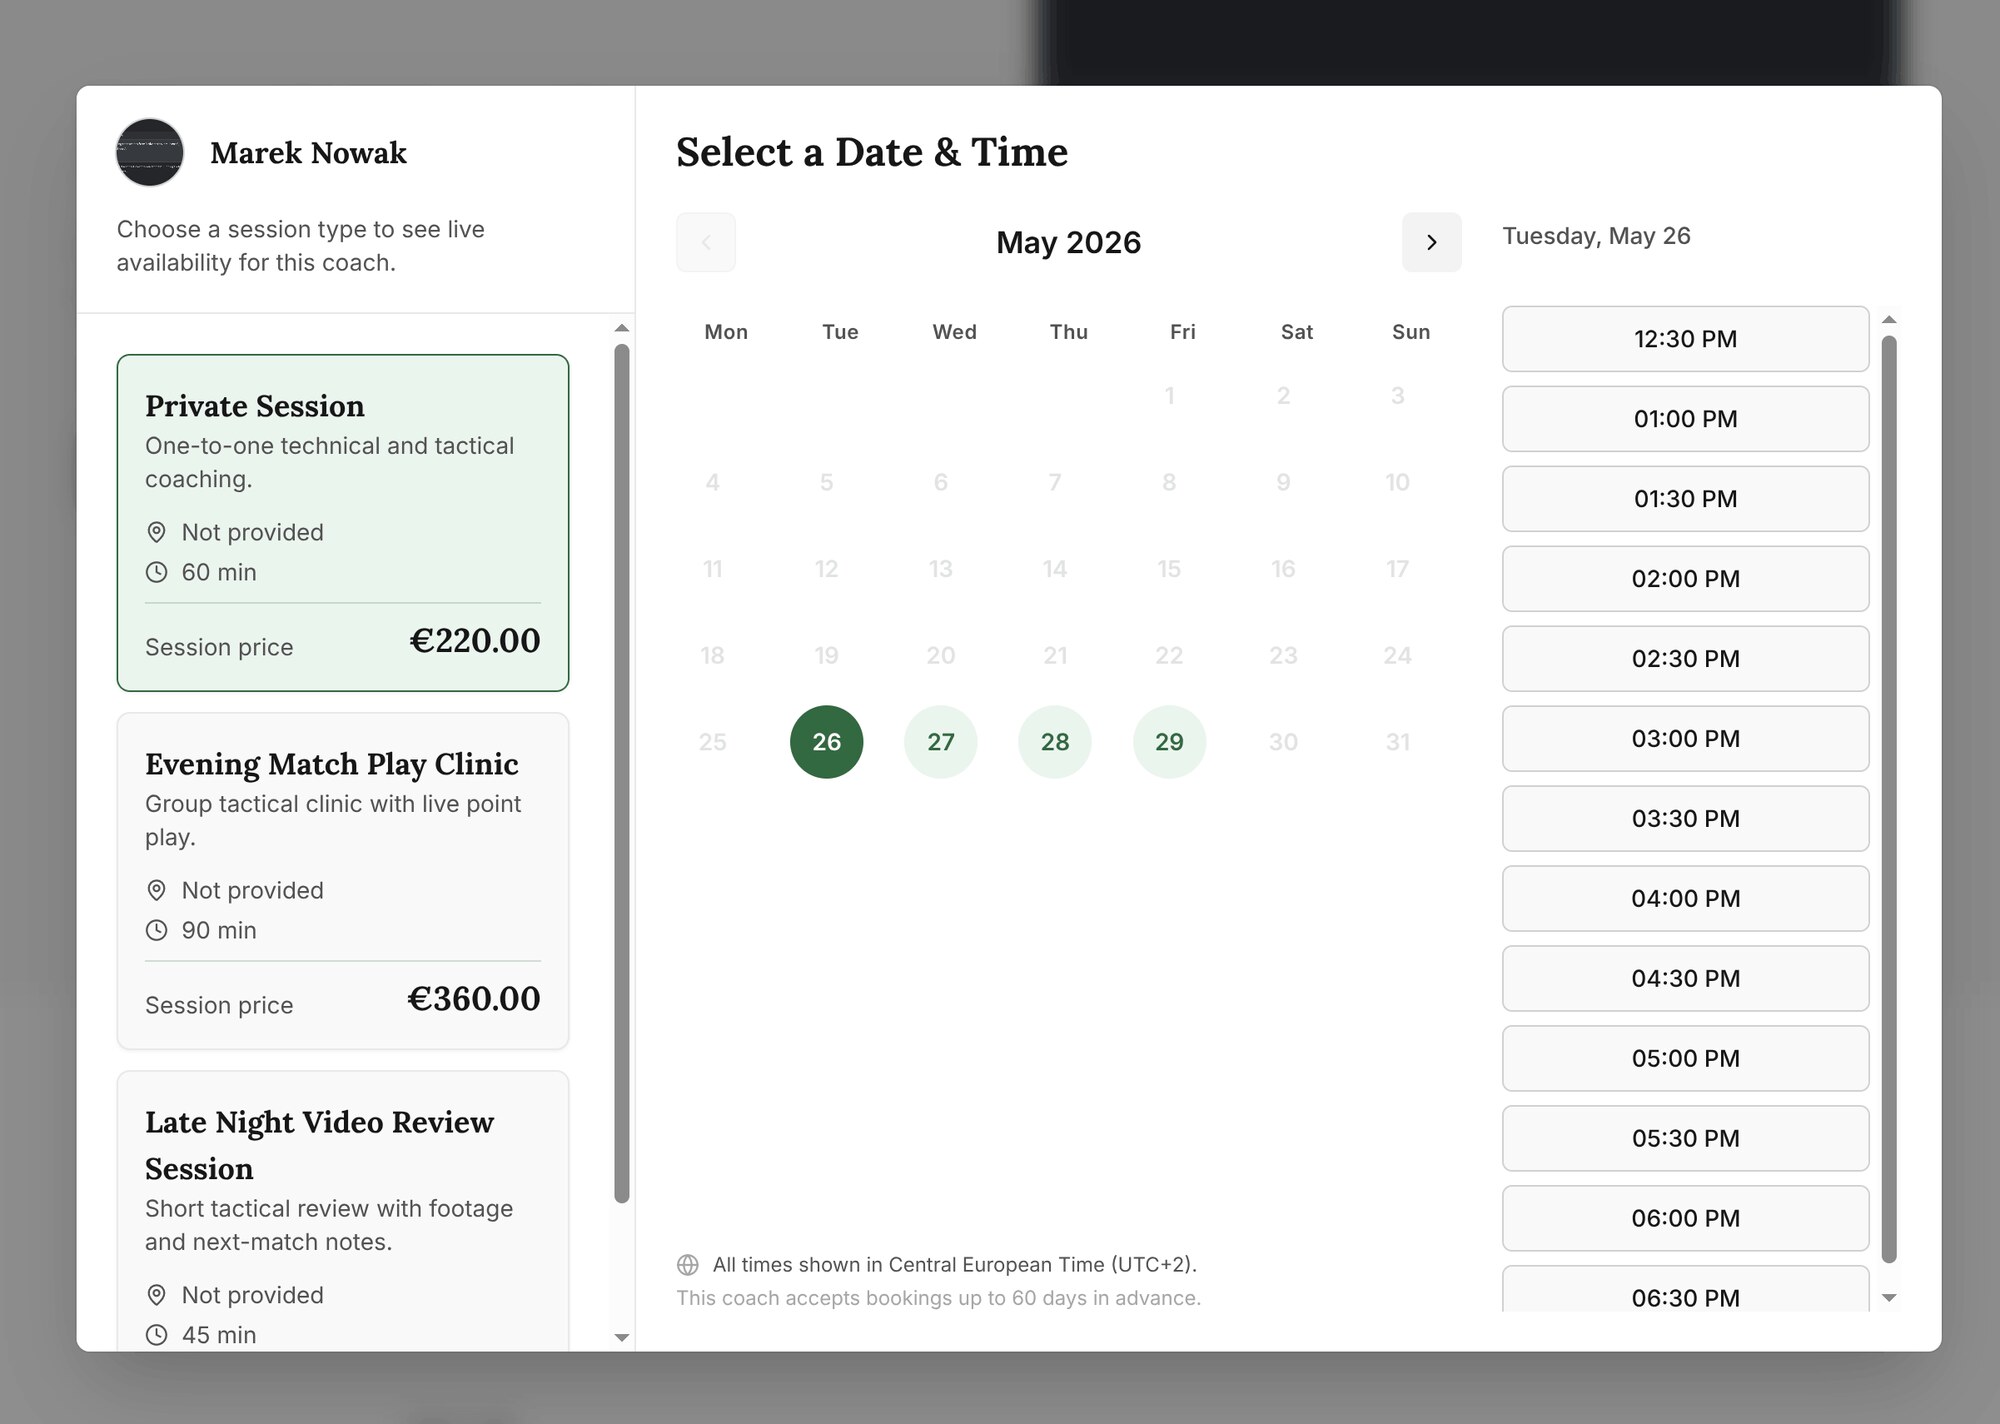
Task: Click the €220.00 session price
Action: tap(475, 641)
